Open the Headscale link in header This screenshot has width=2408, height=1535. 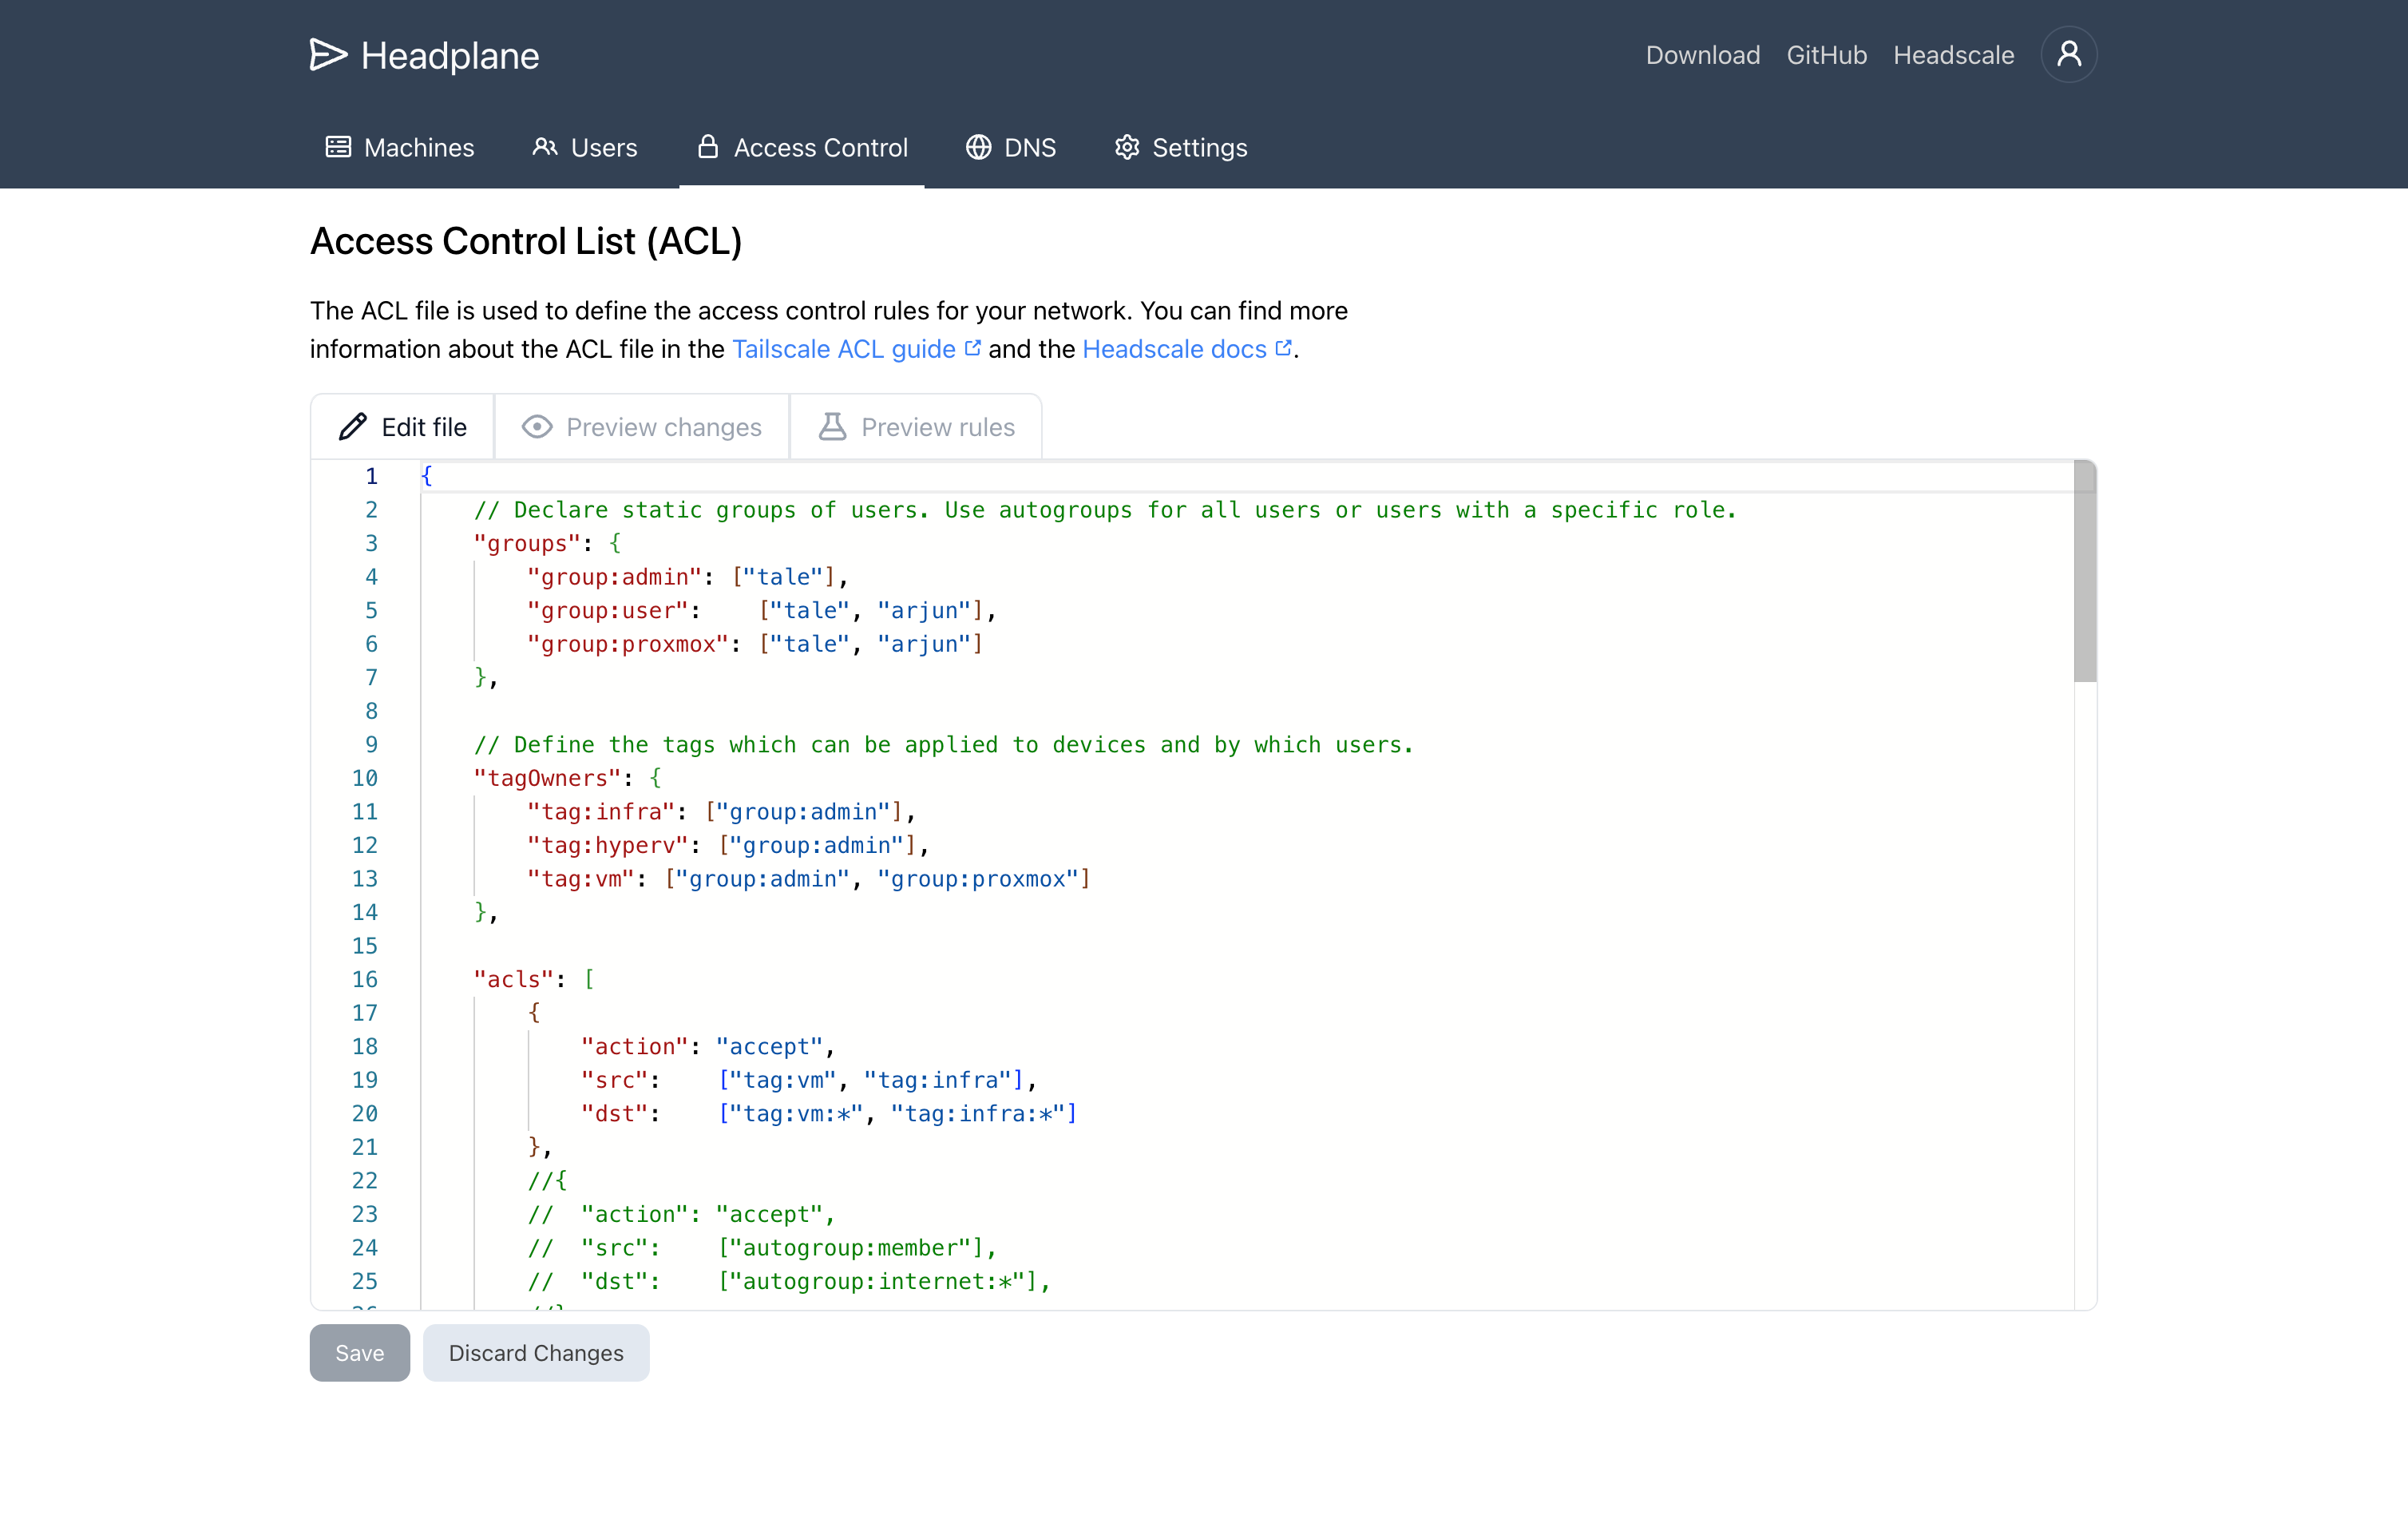pos(1953,55)
